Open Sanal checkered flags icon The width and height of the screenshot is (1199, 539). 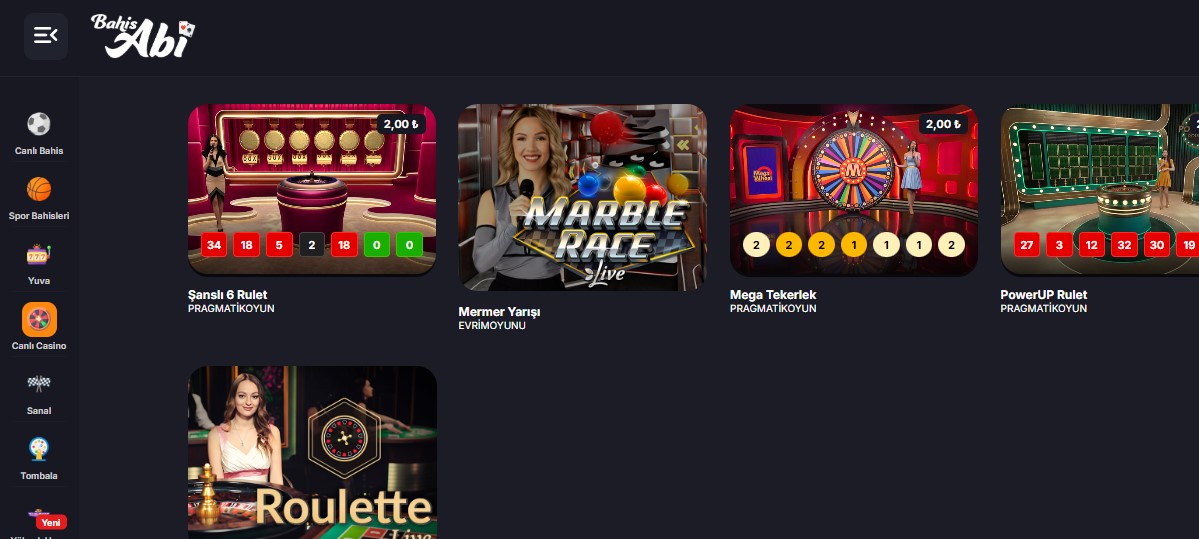click(39, 384)
